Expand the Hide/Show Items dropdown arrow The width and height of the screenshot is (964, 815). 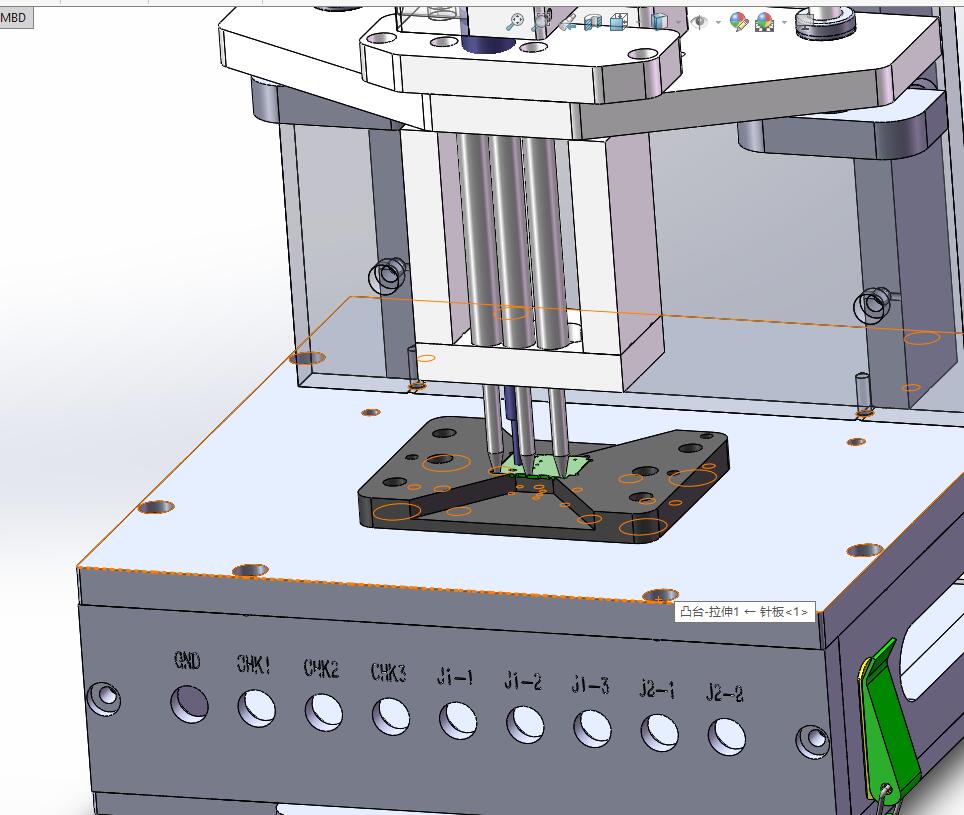click(717, 23)
